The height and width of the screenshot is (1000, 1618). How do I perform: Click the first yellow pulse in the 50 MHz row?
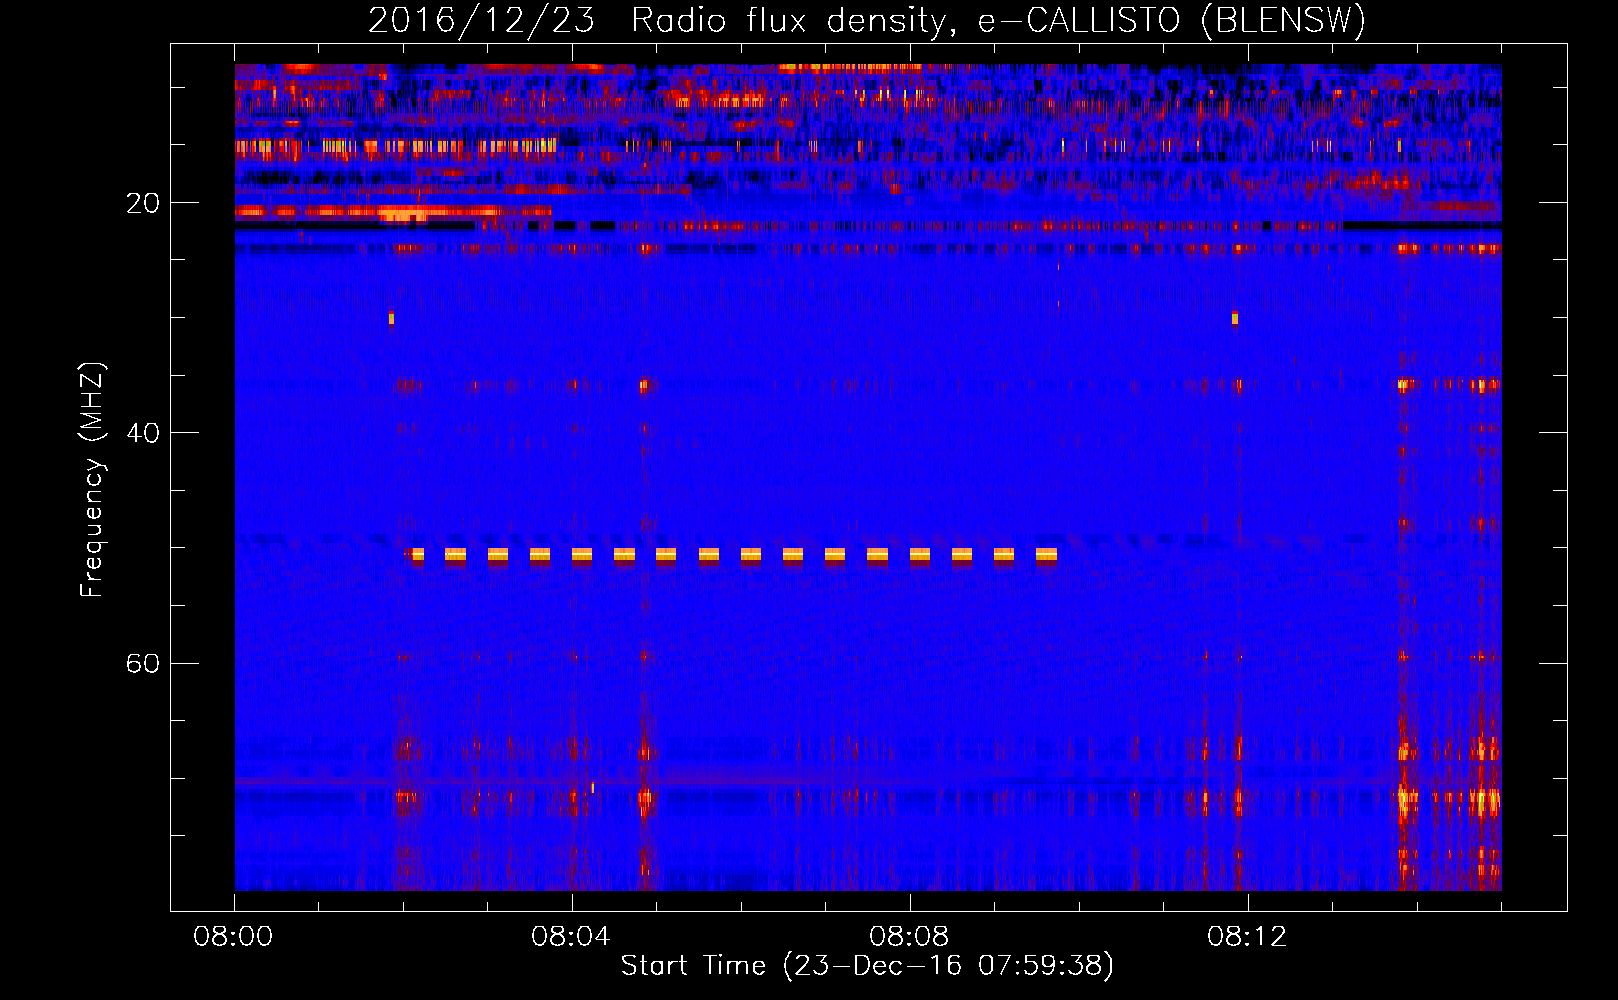[x=417, y=555]
